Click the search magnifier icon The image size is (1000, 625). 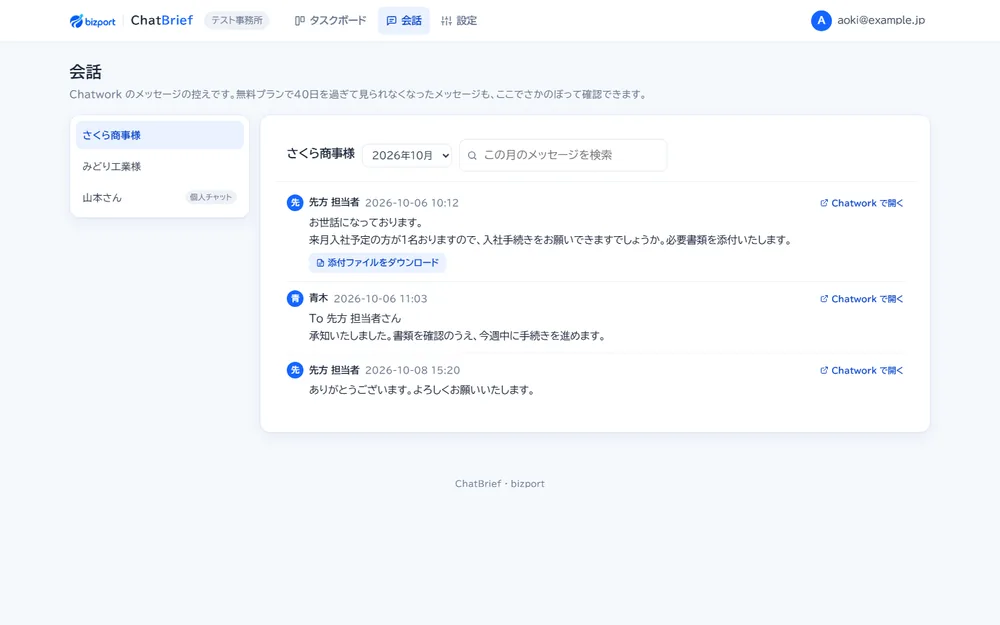coord(472,155)
